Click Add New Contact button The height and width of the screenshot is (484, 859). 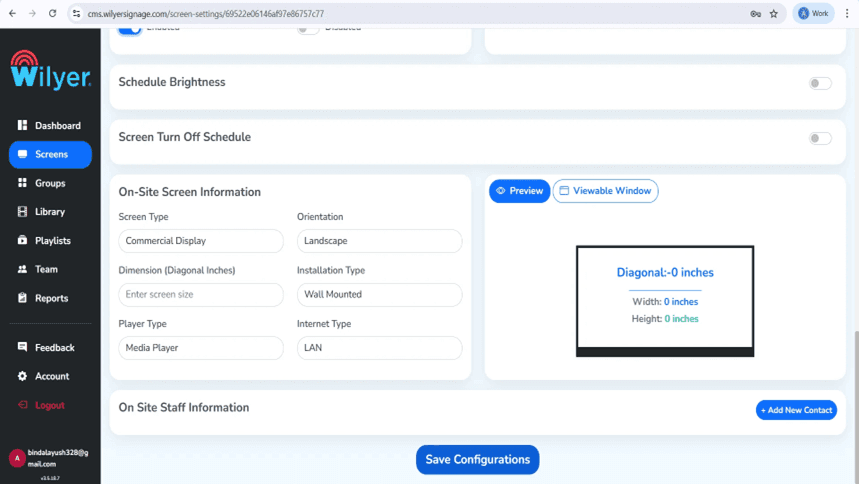(x=796, y=410)
